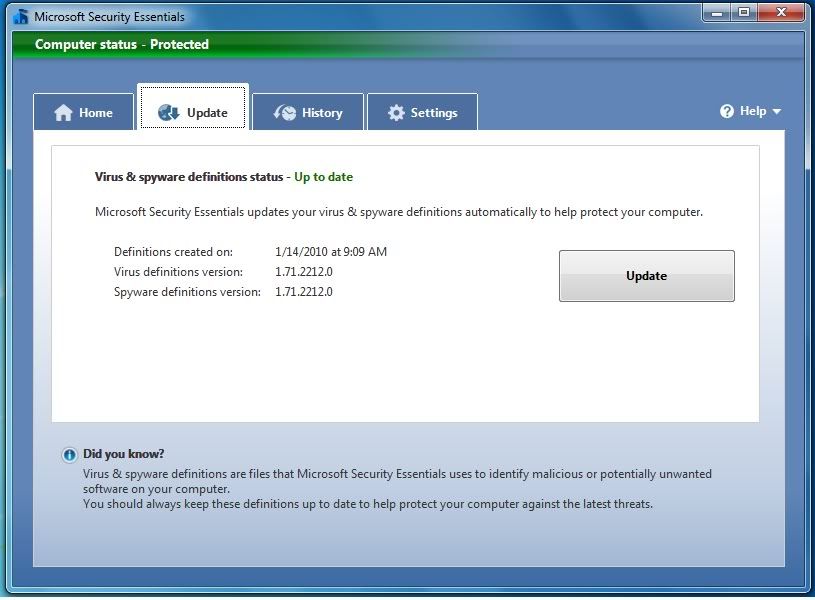Click the question mark Help icon
This screenshot has height=600, width=815.
tap(727, 111)
